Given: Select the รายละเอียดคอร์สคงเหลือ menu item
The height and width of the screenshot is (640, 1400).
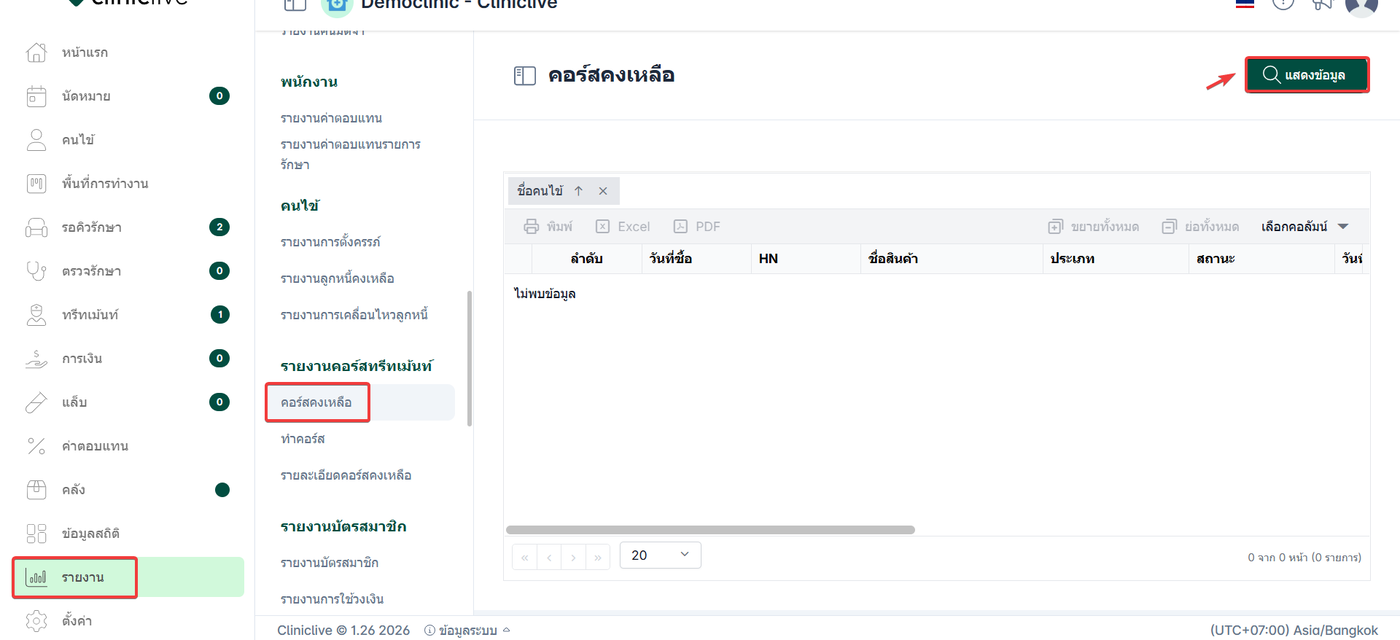Looking at the screenshot, I should click(346, 475).
